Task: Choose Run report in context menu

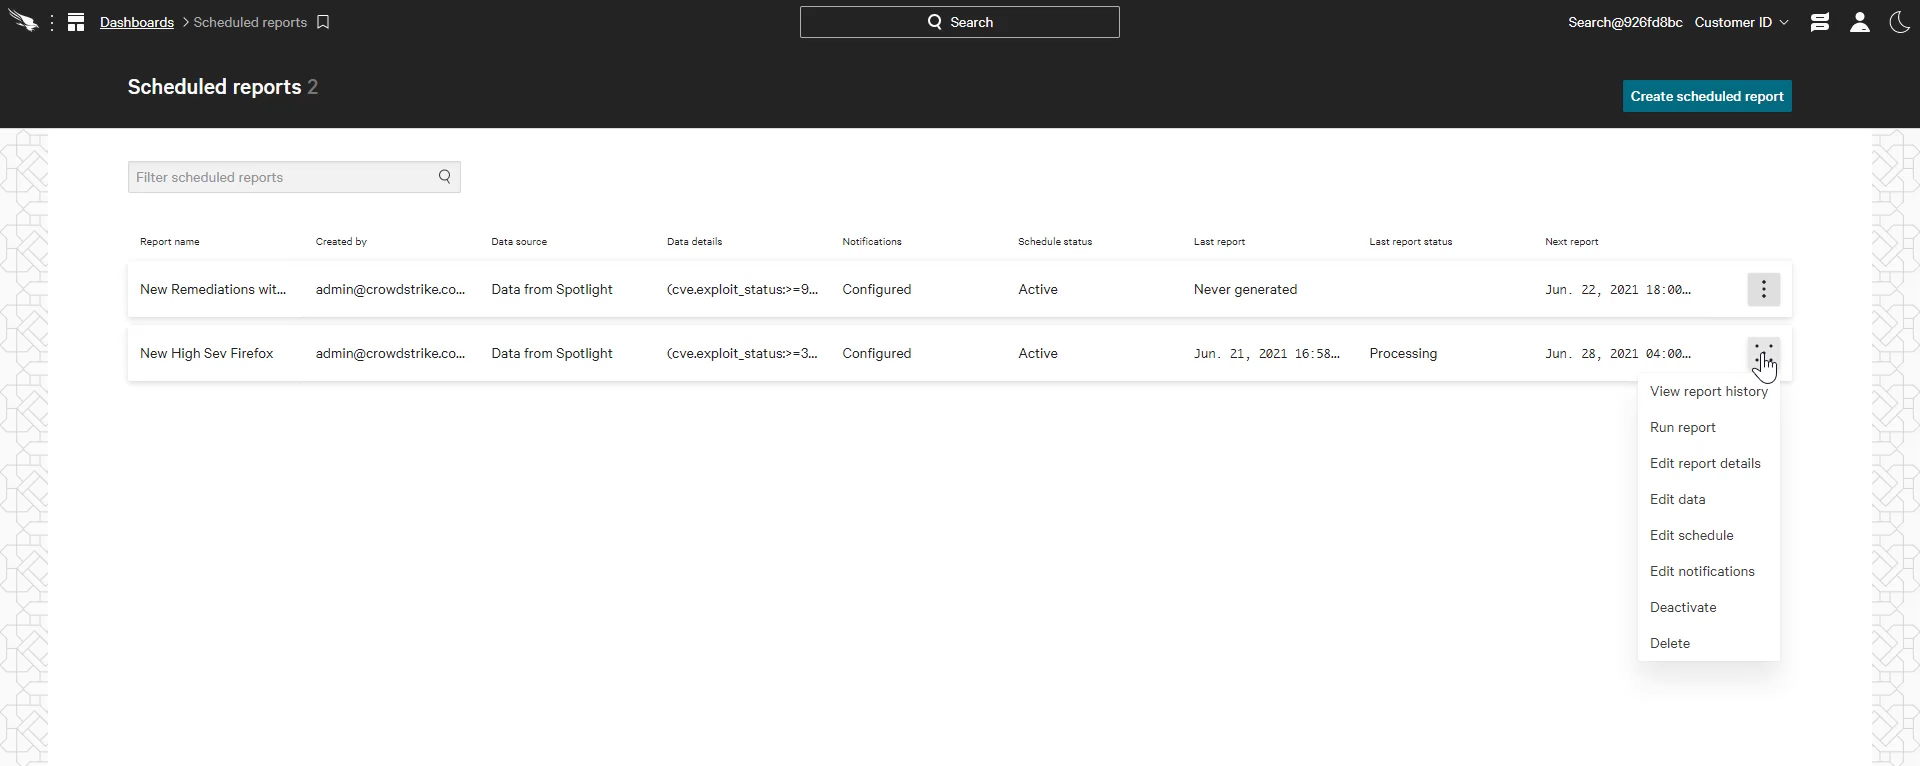Action: (x=1682, y=427)
